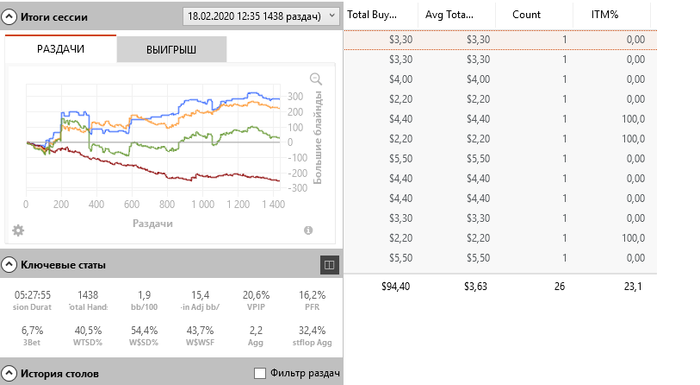Collapse the Итоги сессии section

pyautogui.click(x=9, y=17)
